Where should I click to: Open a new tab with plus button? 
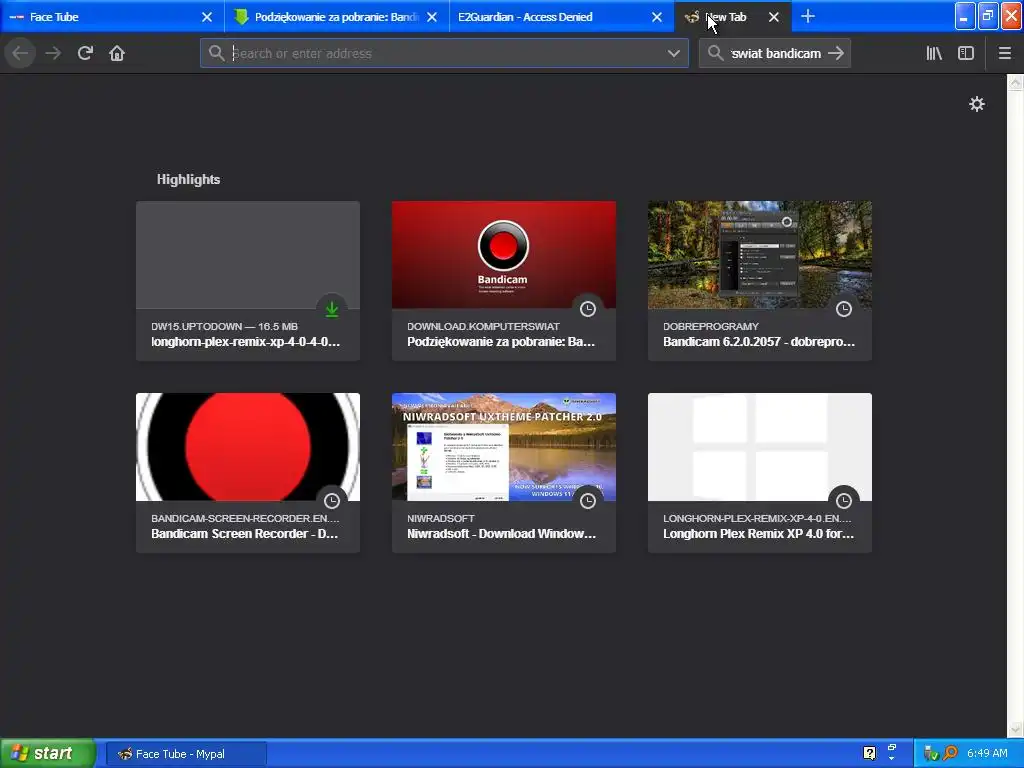(x=808, y=16)
